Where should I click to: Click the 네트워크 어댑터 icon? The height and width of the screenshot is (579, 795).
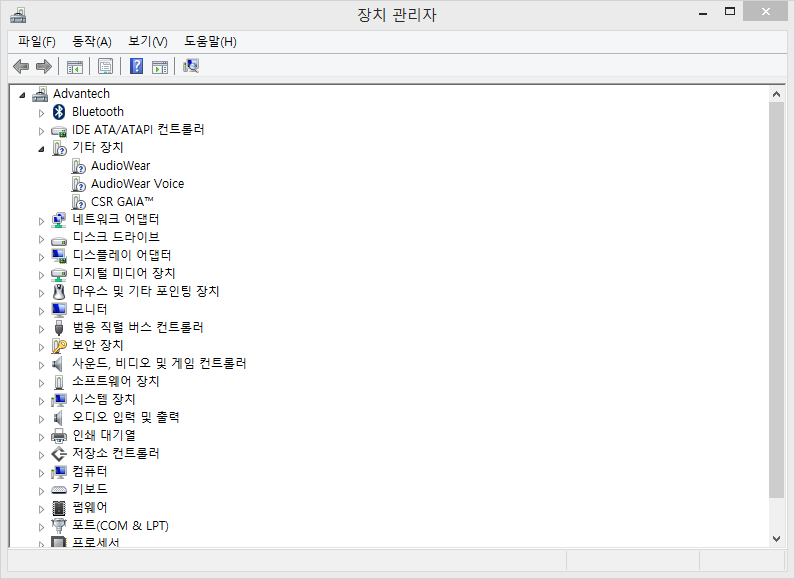pos(59,220)
